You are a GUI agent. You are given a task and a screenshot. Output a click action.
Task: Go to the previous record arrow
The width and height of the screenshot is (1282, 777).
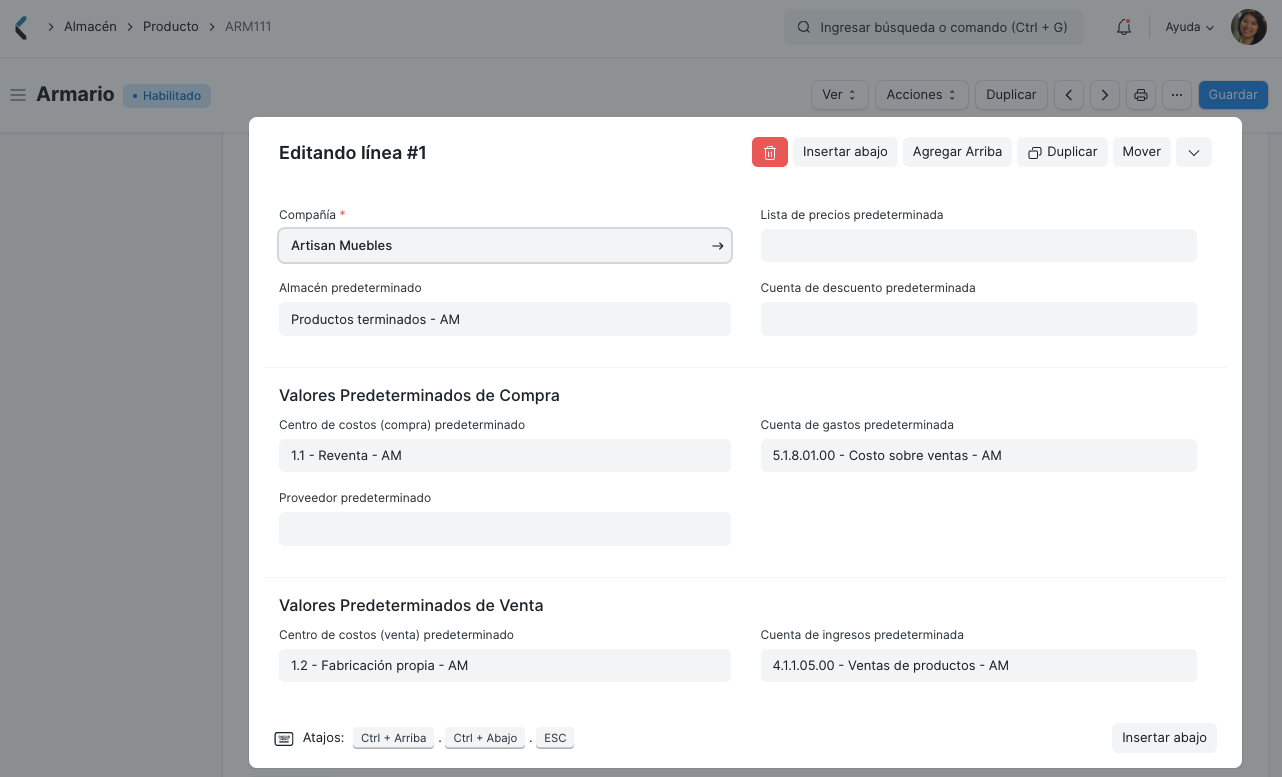1069,95
